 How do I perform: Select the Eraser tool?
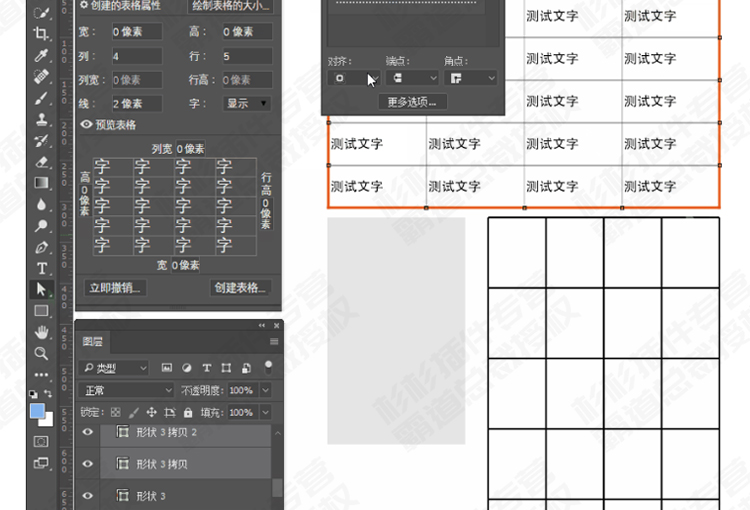(41, 162)
